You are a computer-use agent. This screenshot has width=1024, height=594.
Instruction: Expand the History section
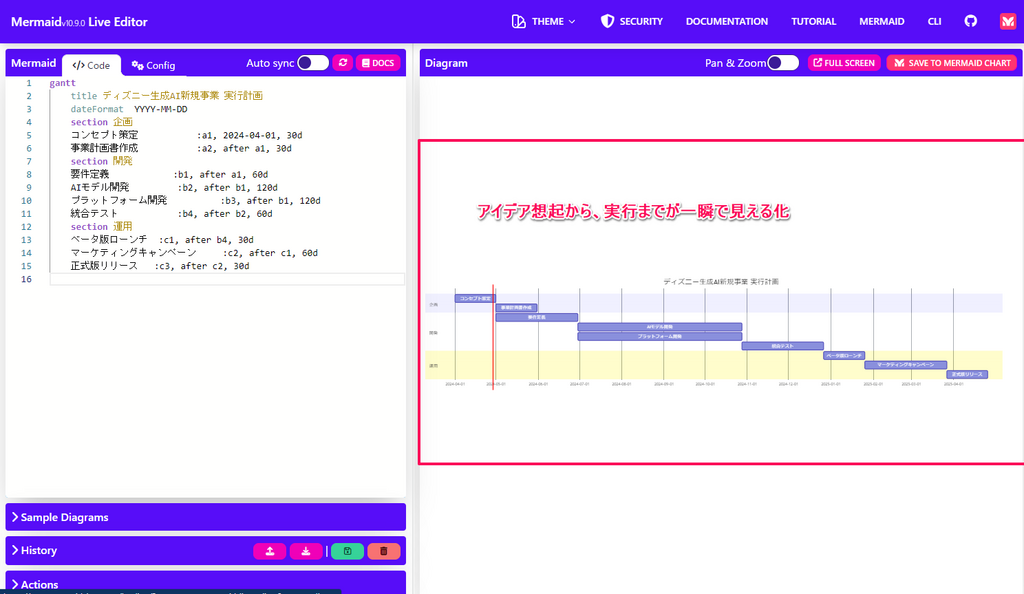35,550
